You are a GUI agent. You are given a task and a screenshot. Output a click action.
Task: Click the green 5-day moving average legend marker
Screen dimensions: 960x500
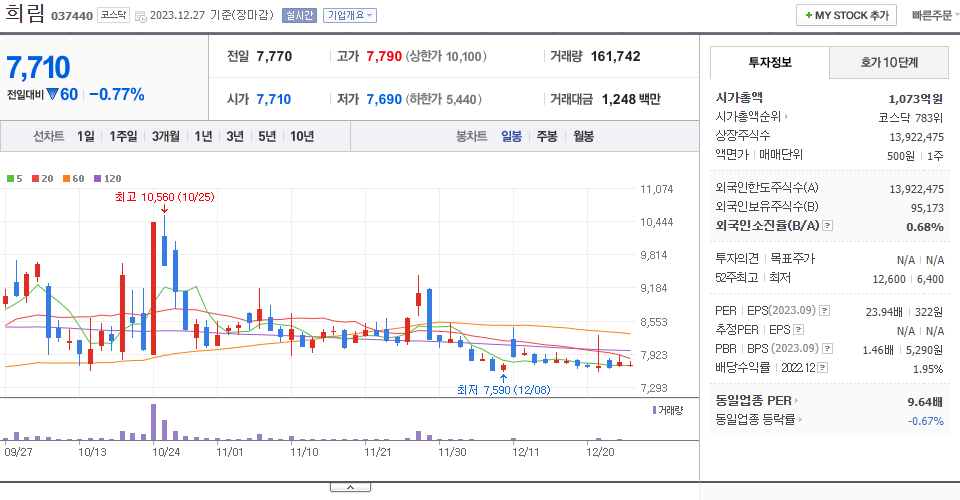[x=10, y=179]
